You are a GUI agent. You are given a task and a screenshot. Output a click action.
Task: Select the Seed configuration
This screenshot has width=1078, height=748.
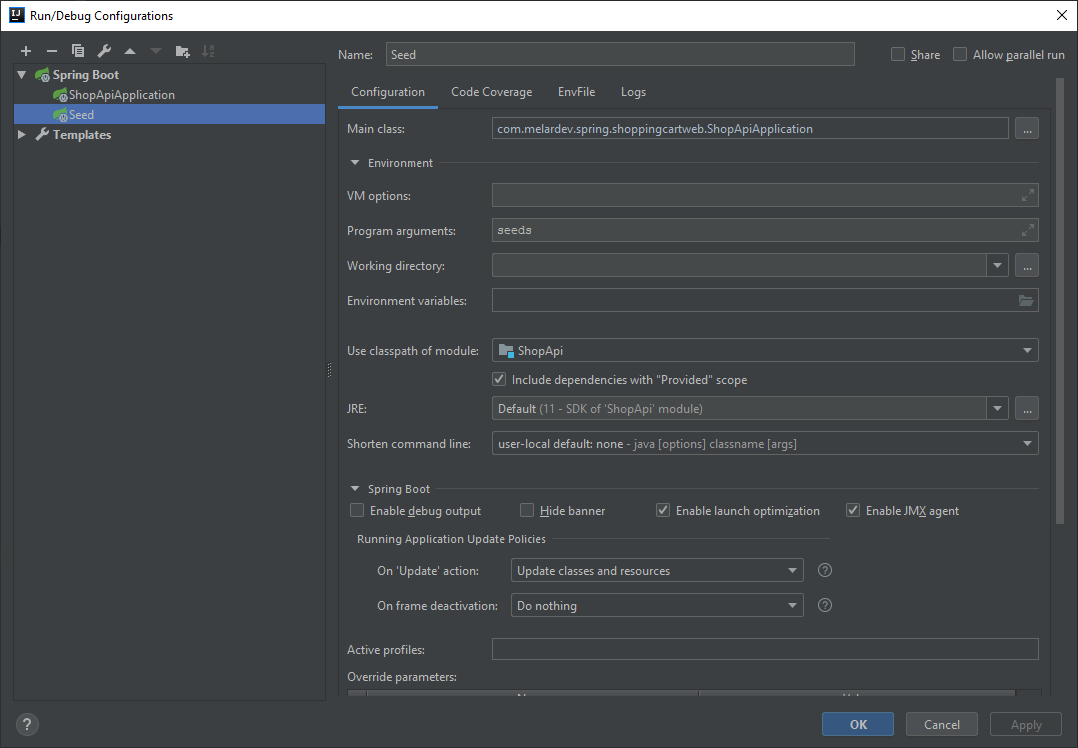click(x=169, y=114)
